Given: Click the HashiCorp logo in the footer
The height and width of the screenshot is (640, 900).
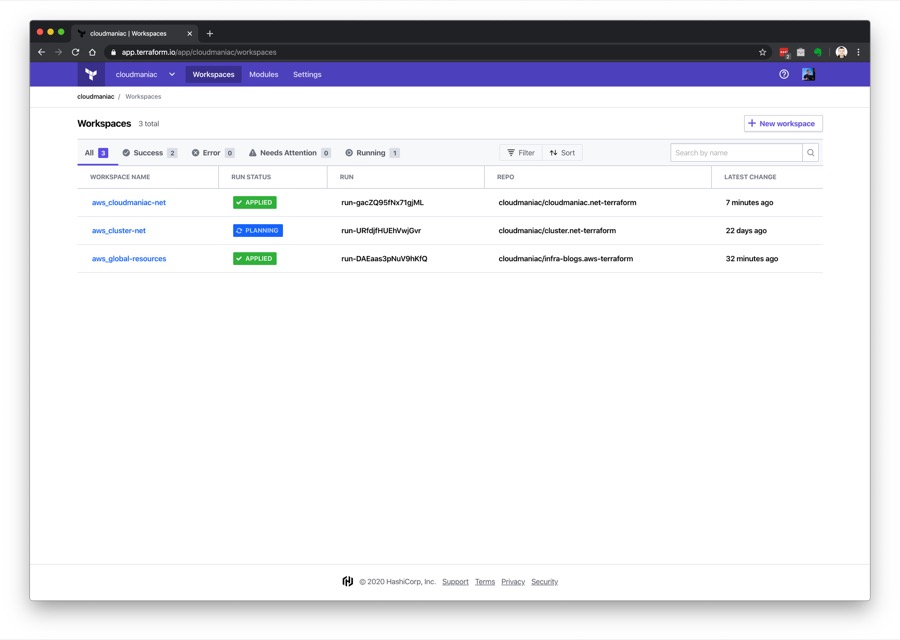Looking at the screenshot, I should [347, 581].
